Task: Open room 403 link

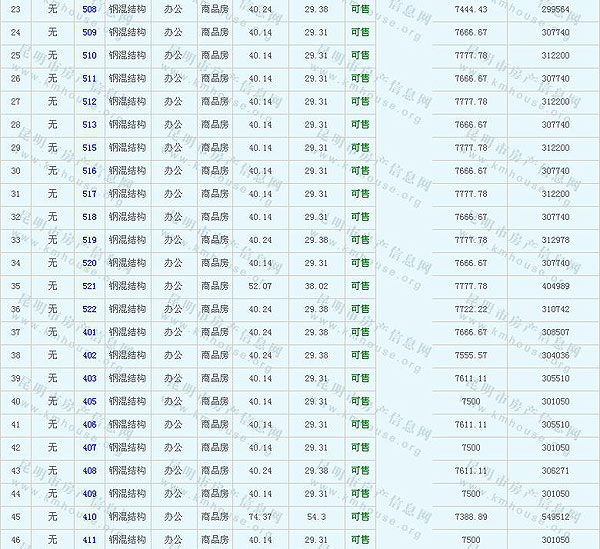Action: [x=89, y=379]
